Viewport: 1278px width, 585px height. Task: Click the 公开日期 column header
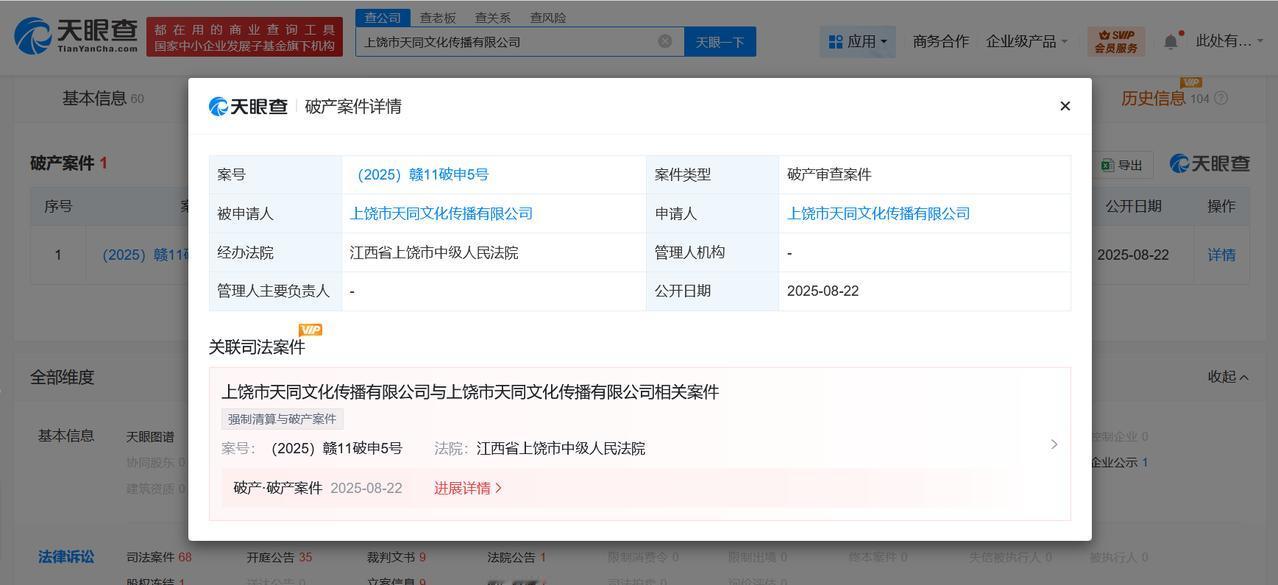pos(1133,206)
